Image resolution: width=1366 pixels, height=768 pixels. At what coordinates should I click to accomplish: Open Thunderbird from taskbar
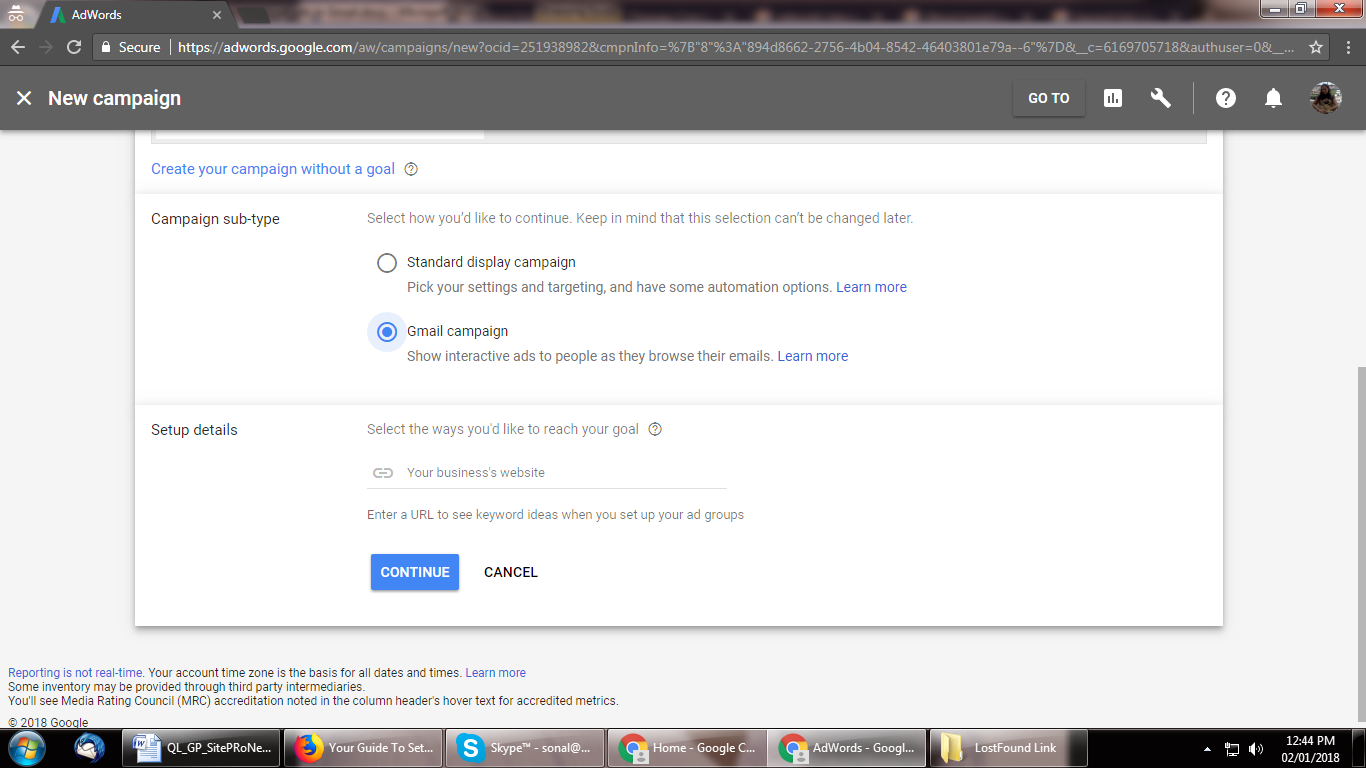pyautogui.click(x=90, y=747)
